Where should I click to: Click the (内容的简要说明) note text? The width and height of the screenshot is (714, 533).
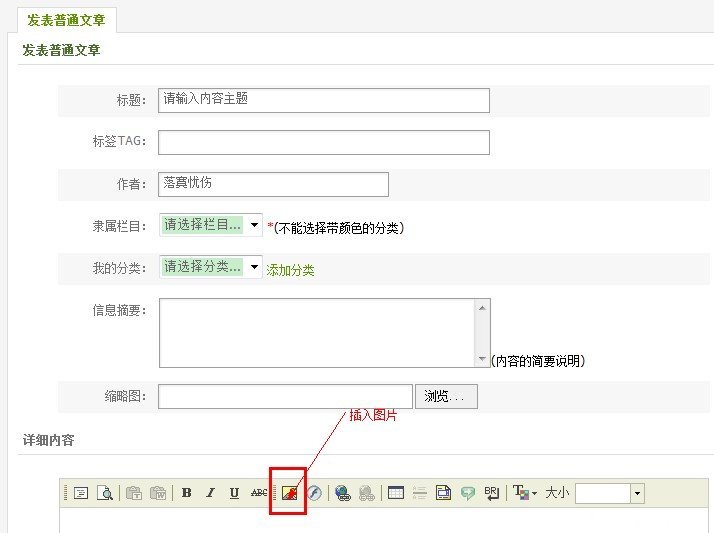[538, 361]
